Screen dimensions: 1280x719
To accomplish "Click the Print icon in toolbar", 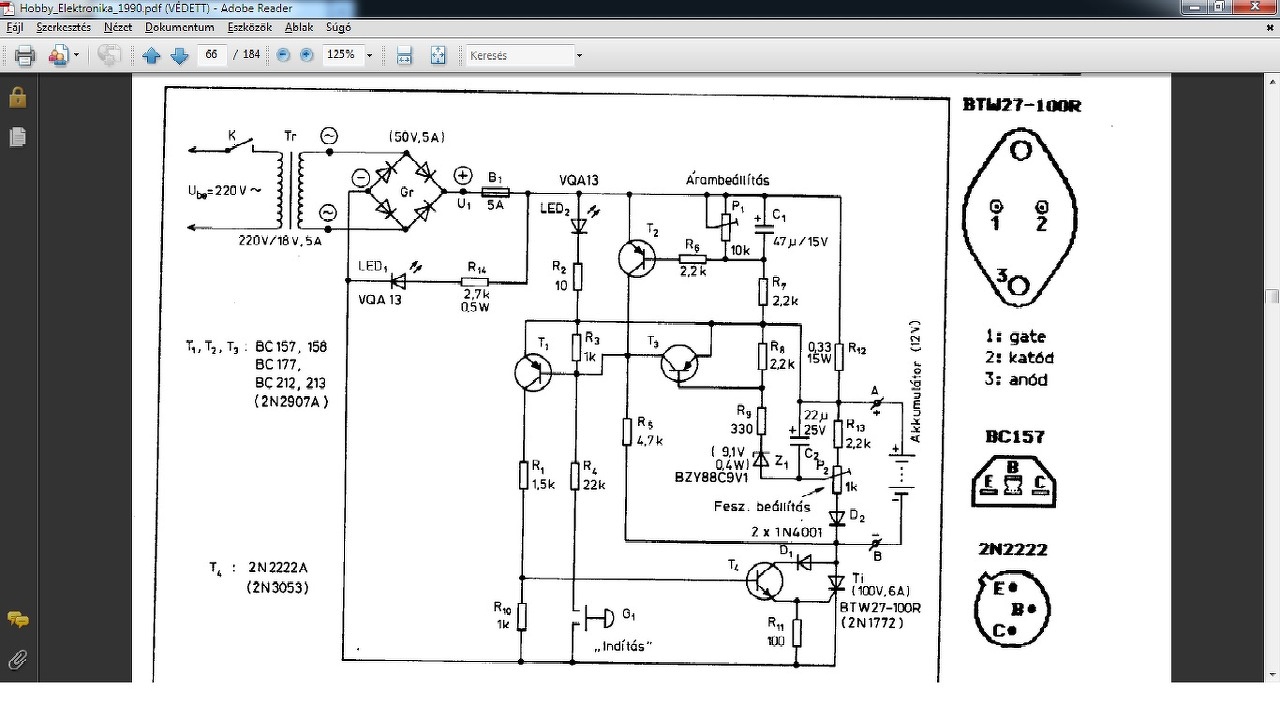I will [25, 55].
